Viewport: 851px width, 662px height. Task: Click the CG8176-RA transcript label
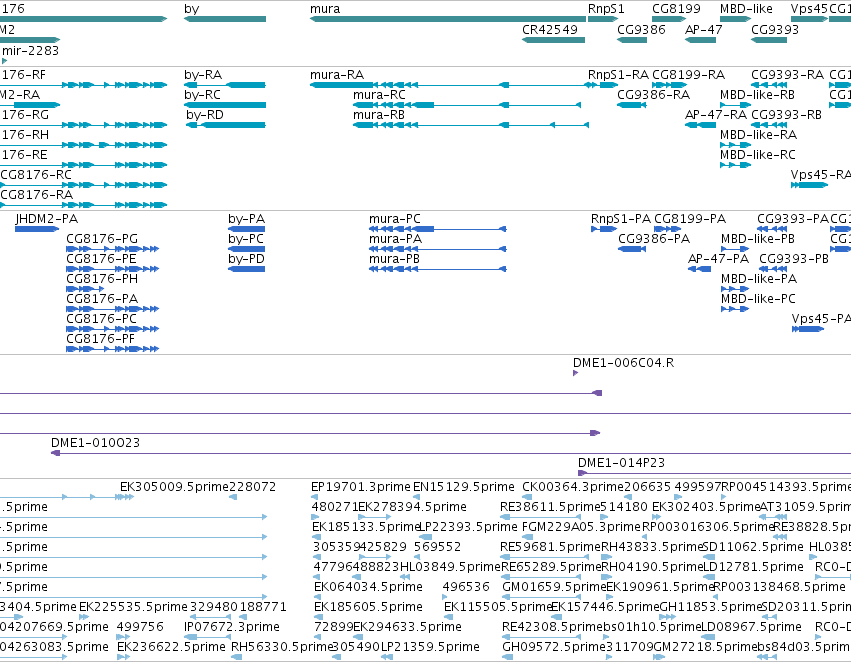pos(36,195)
